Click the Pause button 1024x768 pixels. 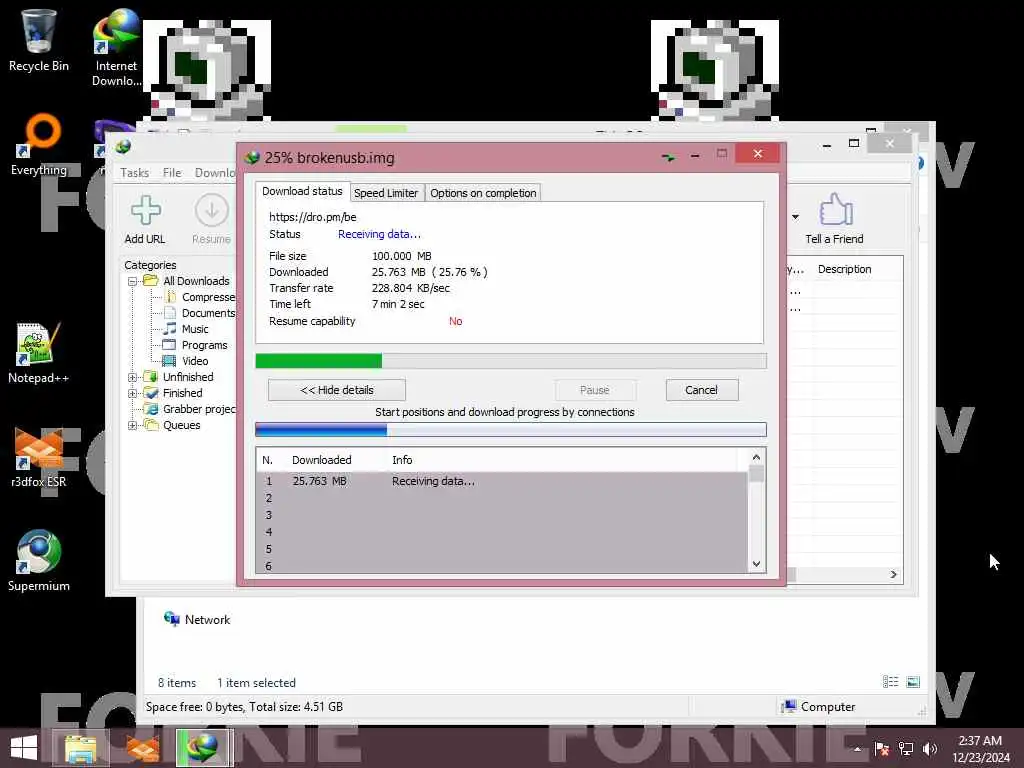point(595,390)
